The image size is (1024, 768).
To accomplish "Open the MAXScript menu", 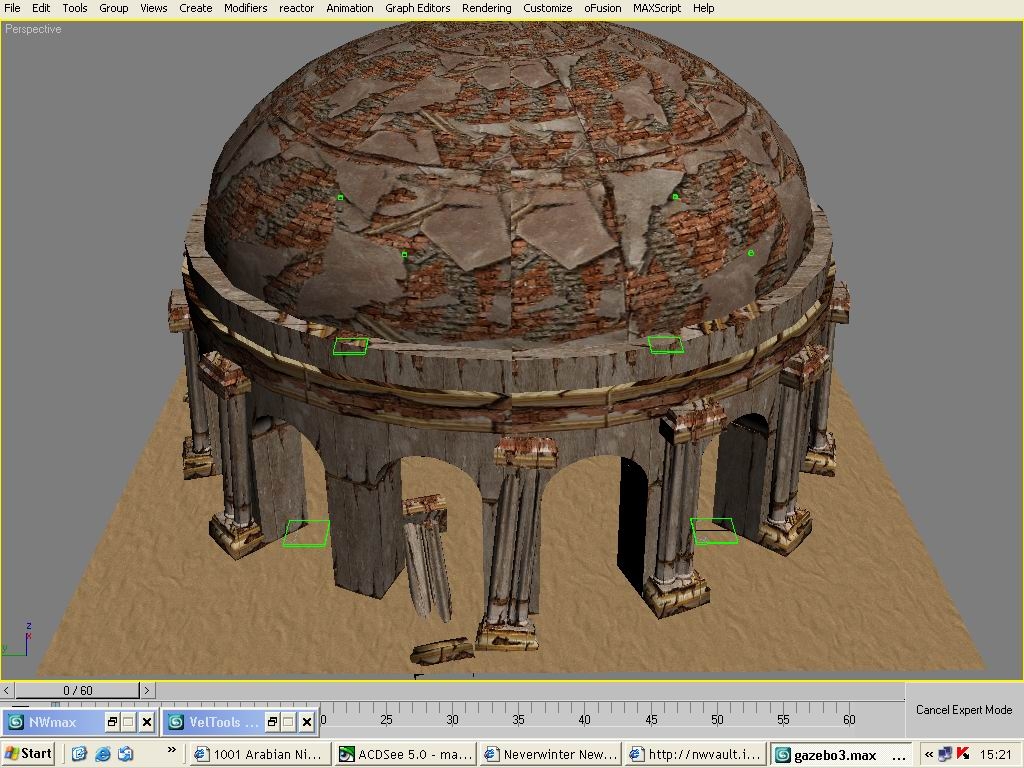I will tap(656, 8).
